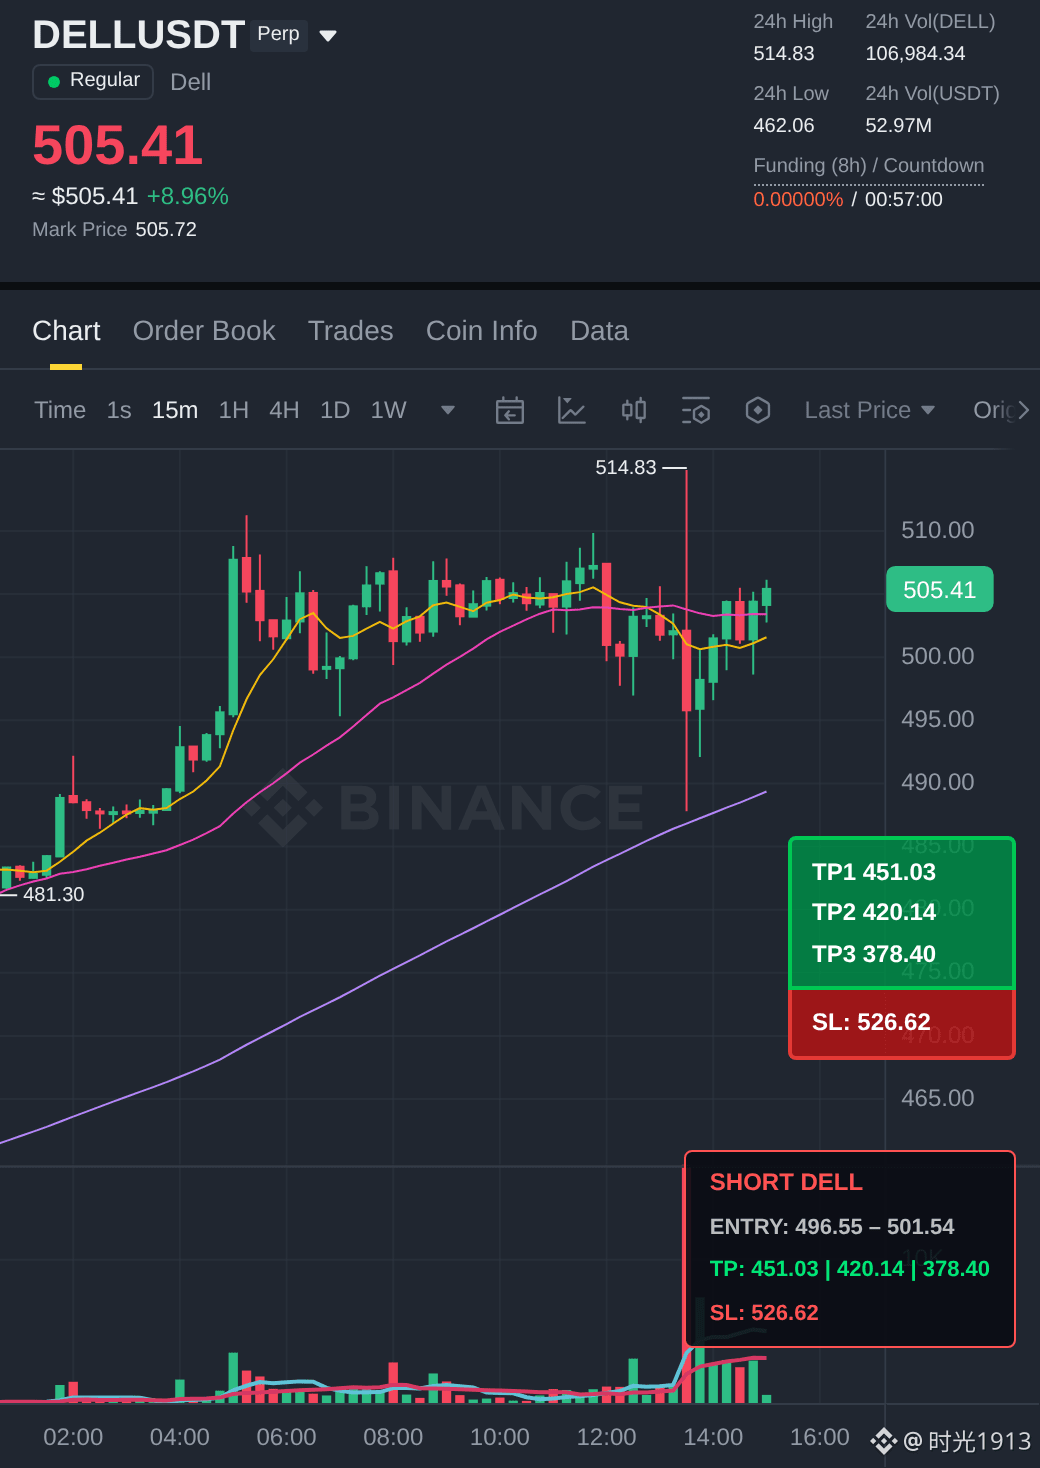Click the 14:00 label on time axis
Viewport: 1040px width, 1468px height.
pos(713,1438)
